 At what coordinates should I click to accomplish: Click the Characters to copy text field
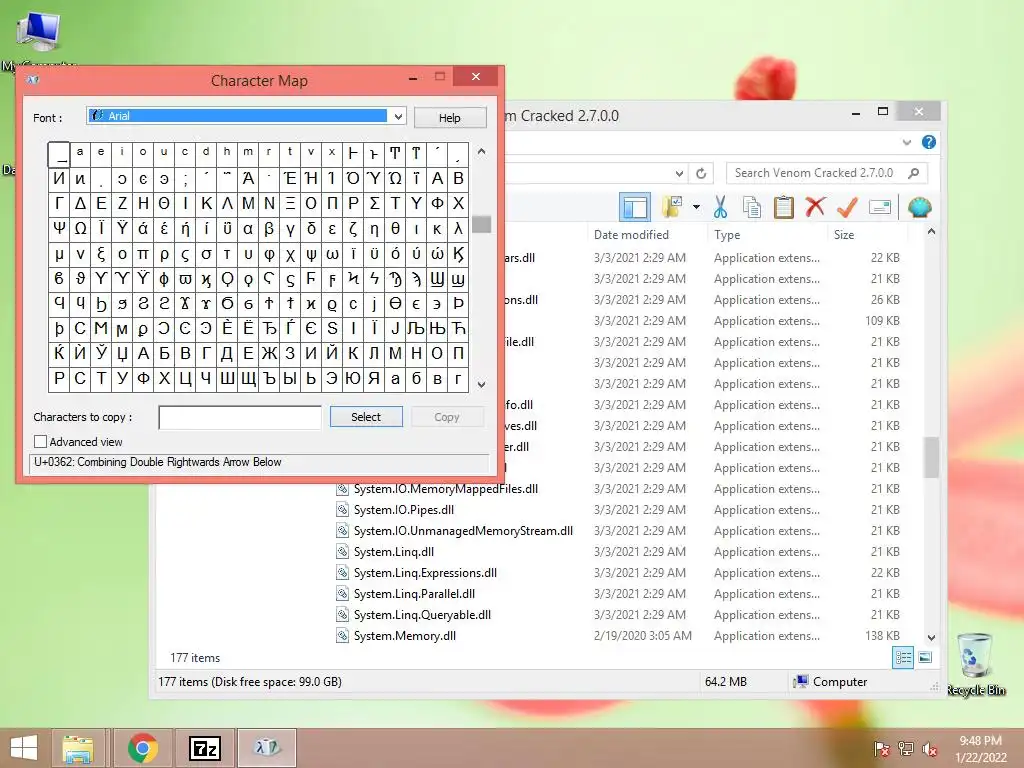[240, 417]
